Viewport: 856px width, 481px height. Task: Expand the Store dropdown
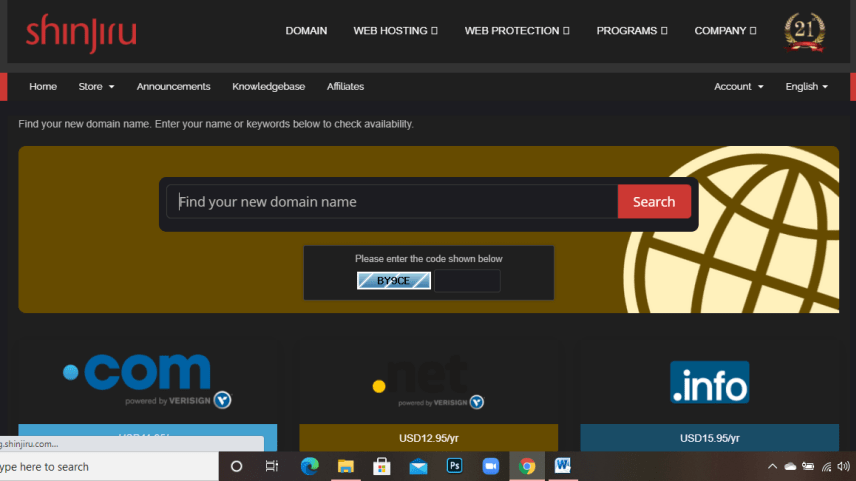pos(96,87)
